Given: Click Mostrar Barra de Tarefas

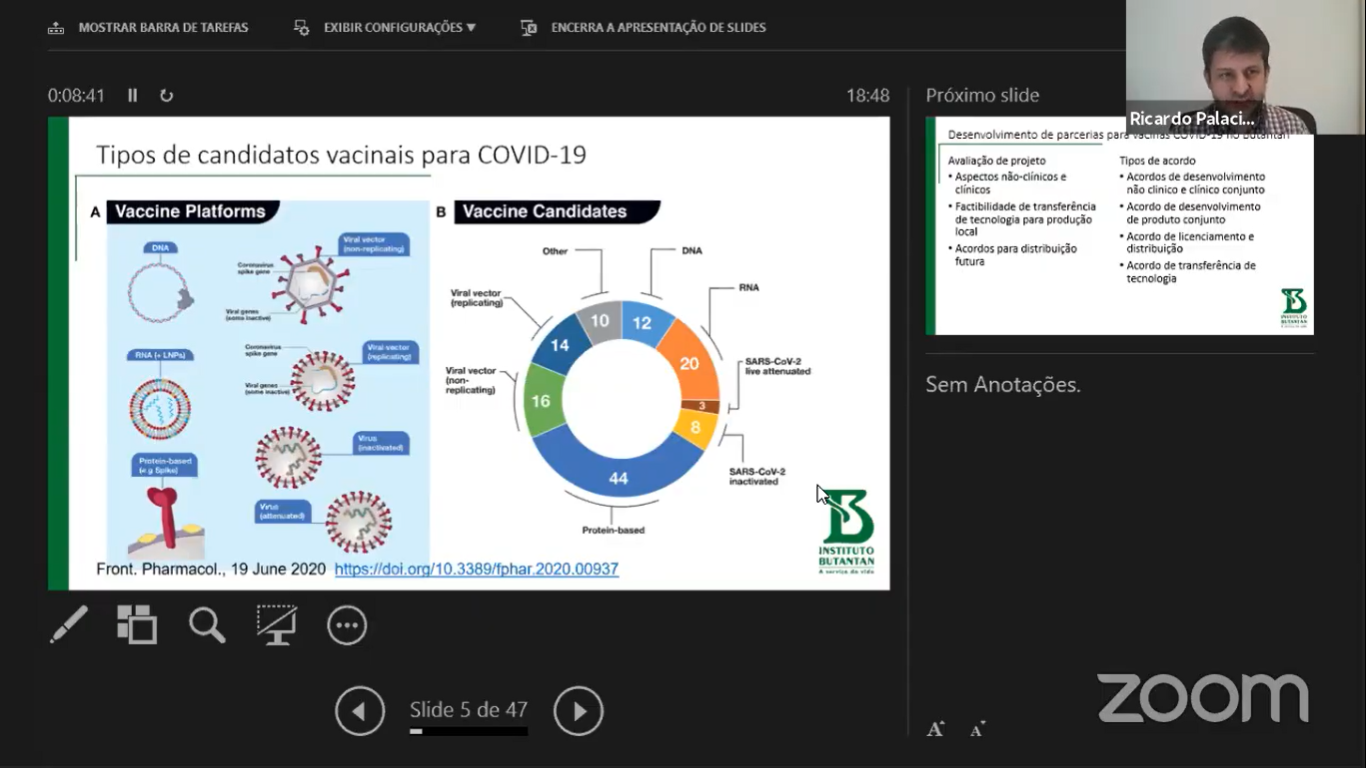Looking at the screenshot, I should point(163,28).
